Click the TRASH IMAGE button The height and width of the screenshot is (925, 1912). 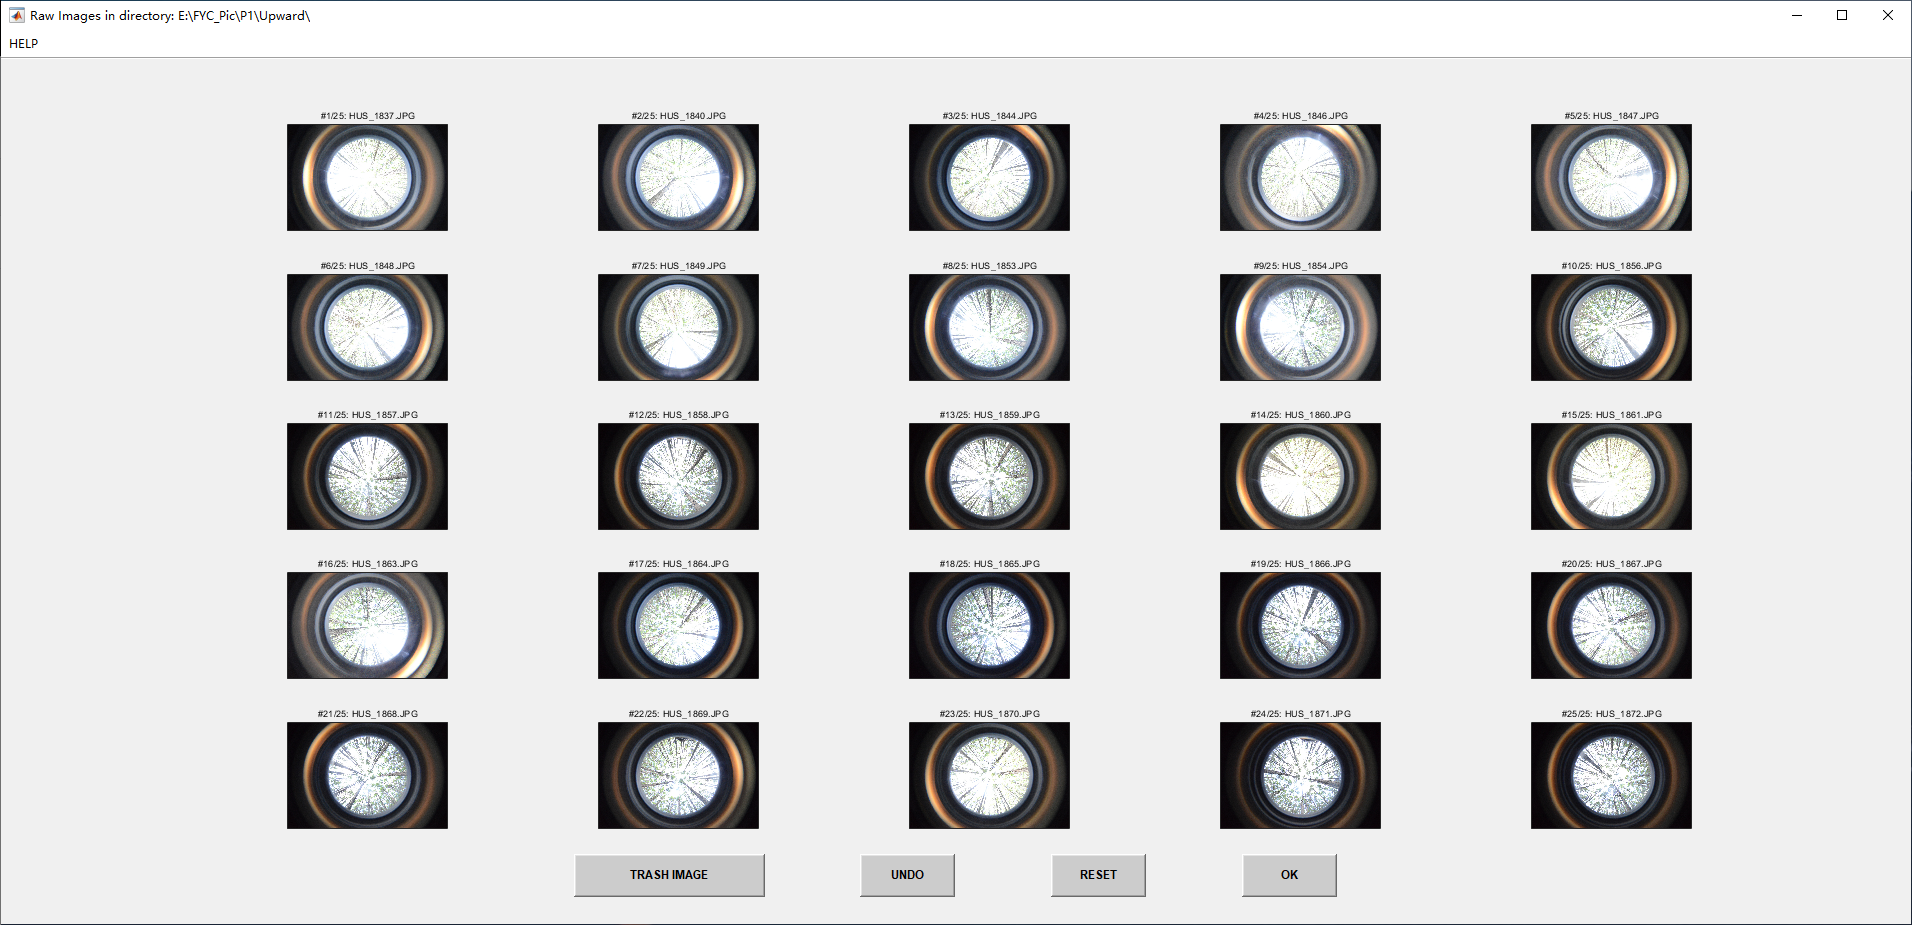(669, 875)
